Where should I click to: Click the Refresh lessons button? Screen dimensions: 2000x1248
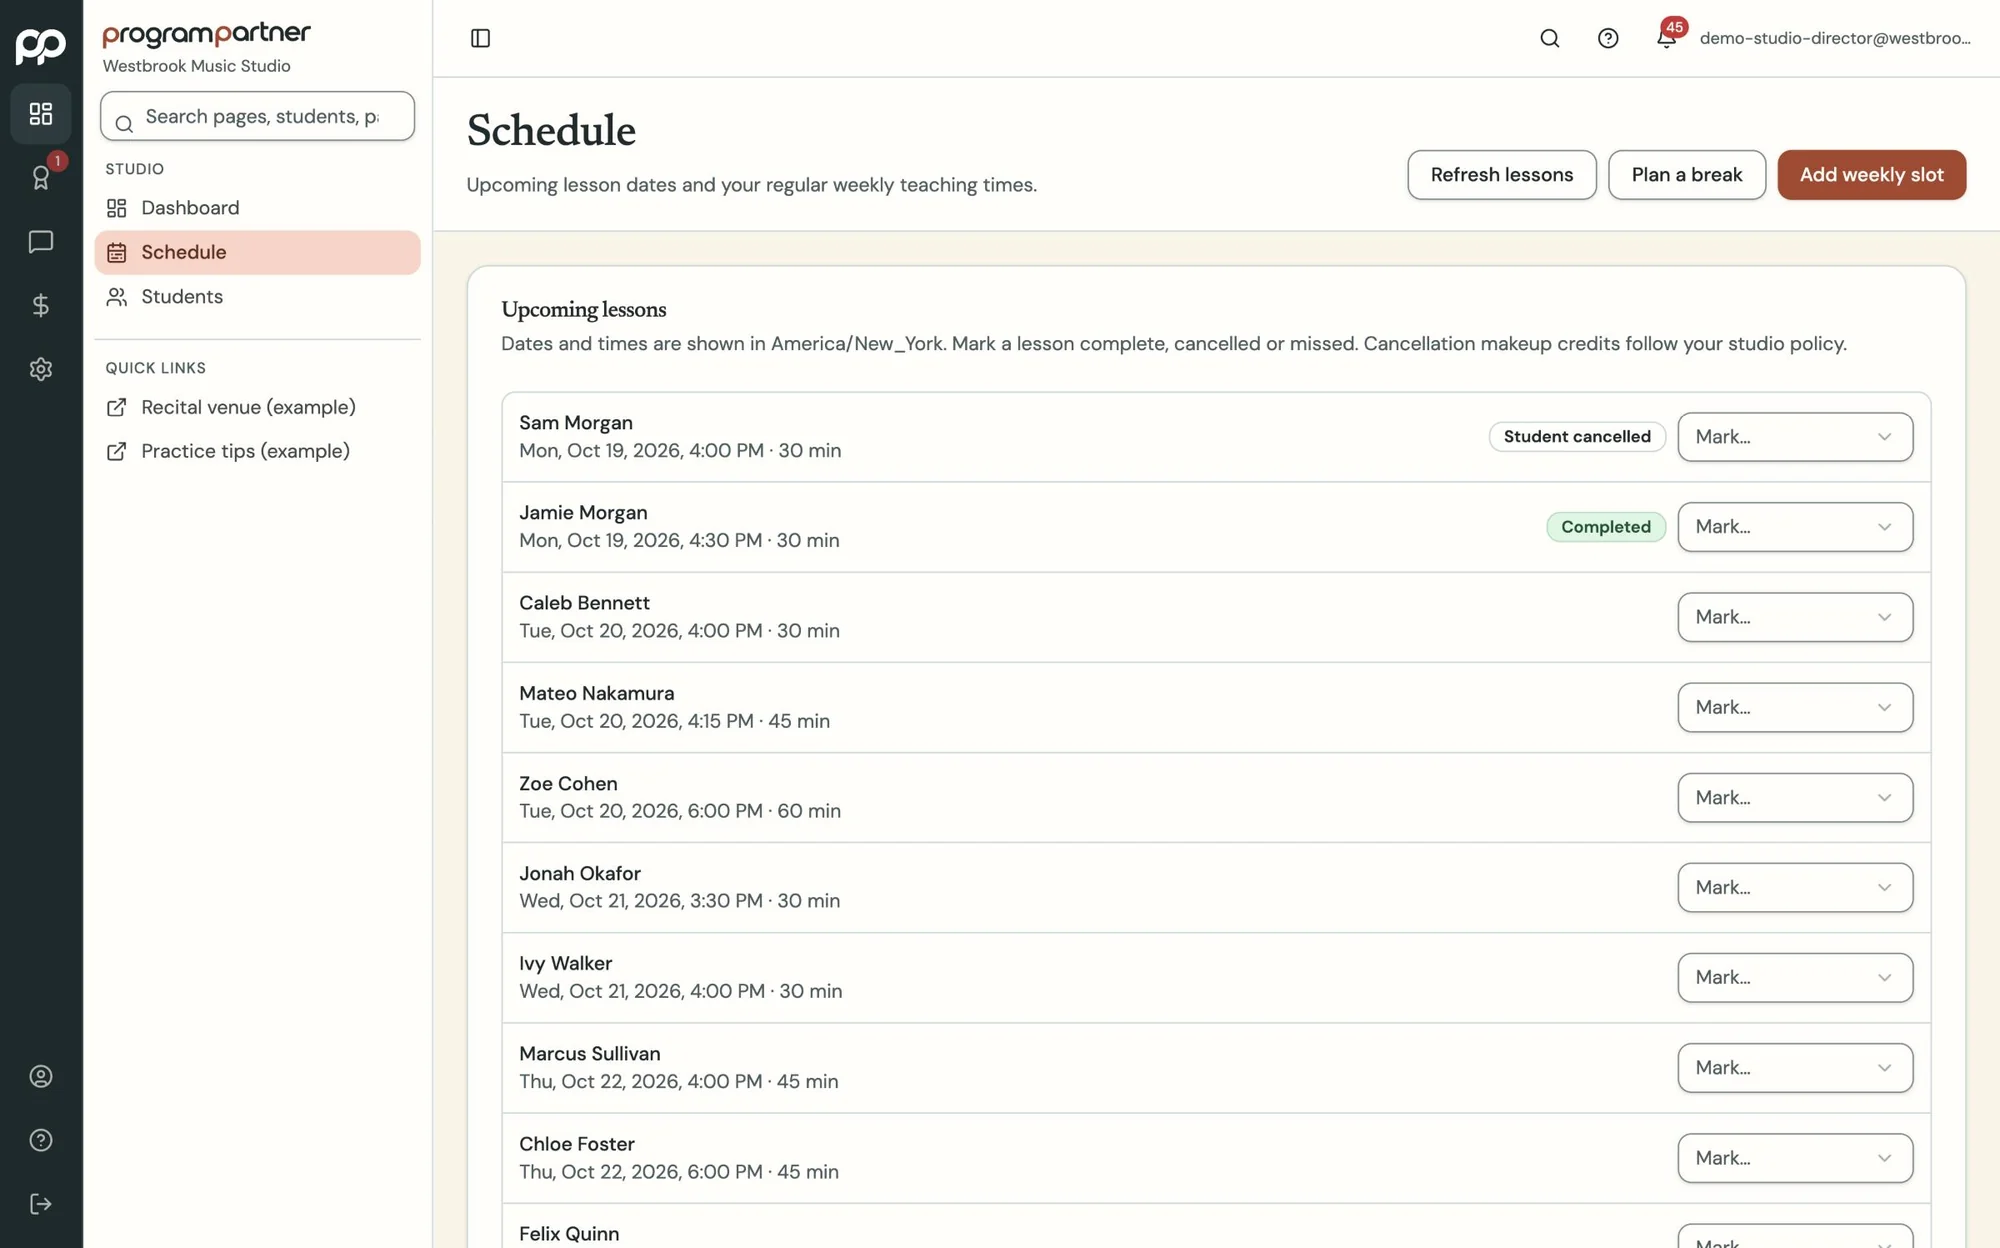pyautogui.click(x=1502, y=175)
